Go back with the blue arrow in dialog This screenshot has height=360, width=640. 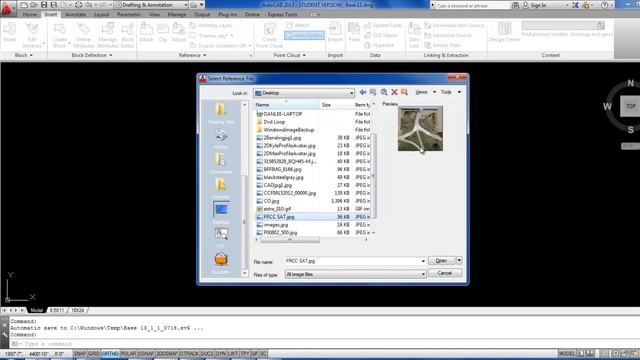[x=362, y=92]
